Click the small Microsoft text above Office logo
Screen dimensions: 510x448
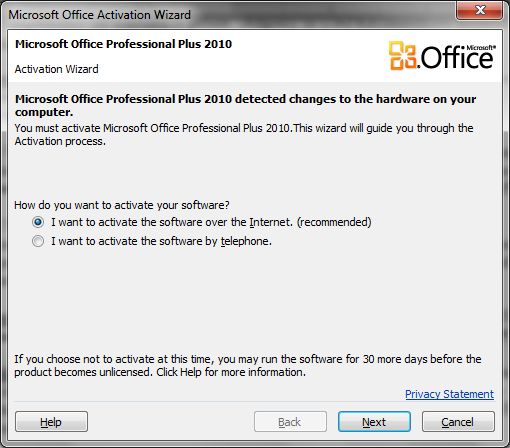(x=480, y=48)
